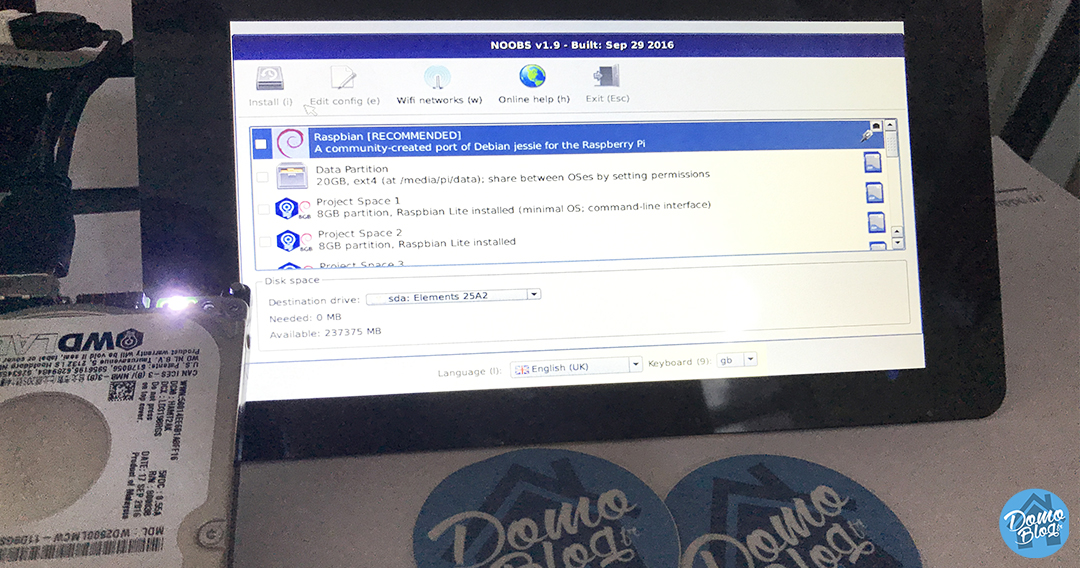The height and width of the screenshot is (568, 1080).
Task: Open the Language dropdown arrow
Action: [x=635, y=364]
